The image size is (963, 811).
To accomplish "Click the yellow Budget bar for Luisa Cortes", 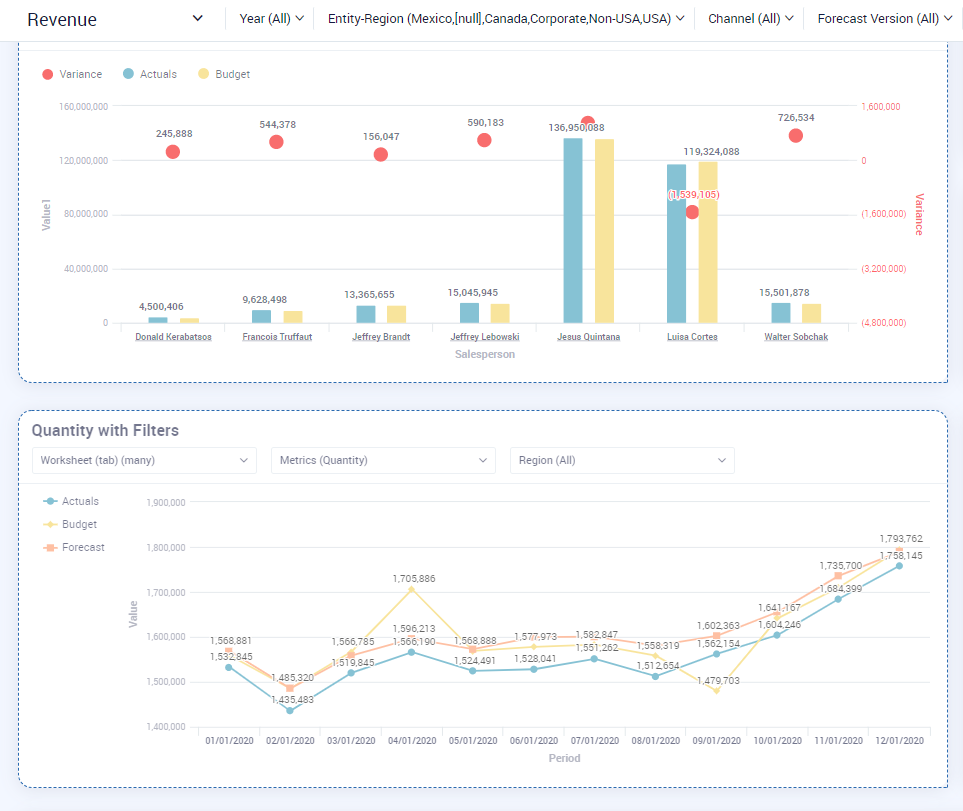I will pyautogui.click(x=708, y=242).
